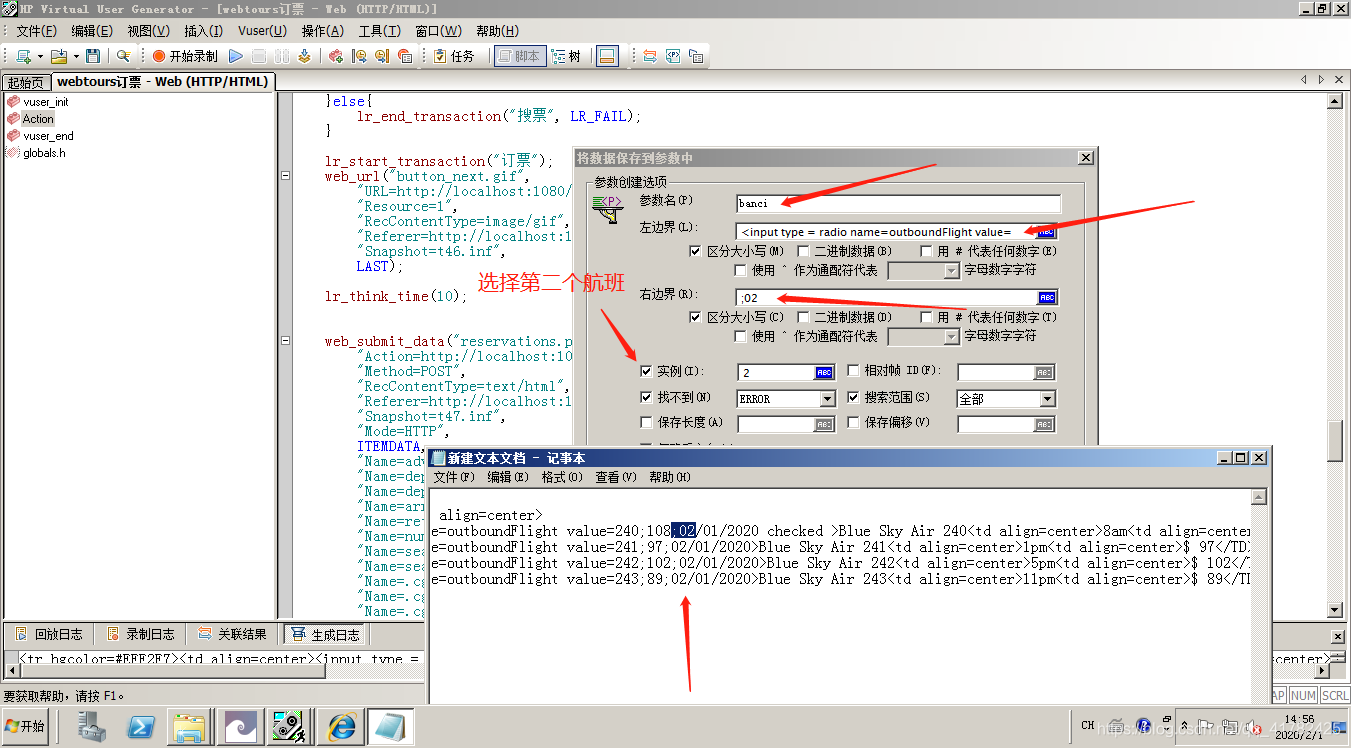This screenshot has height=748, width=1351.
Task: Open dropdown arrow next to new script icon
Action: point(40,56)
